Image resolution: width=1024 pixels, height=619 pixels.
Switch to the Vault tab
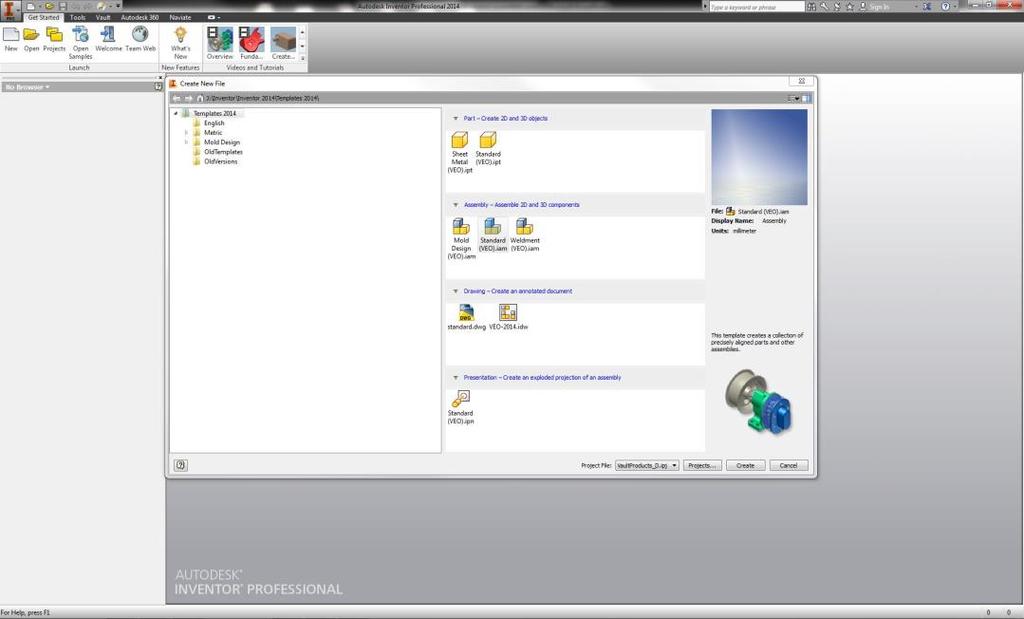pos(103,18)
